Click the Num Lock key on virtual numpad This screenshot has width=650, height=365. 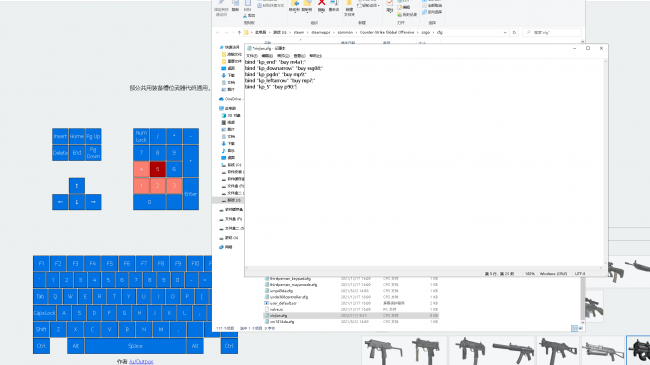[x=141, y=136]
